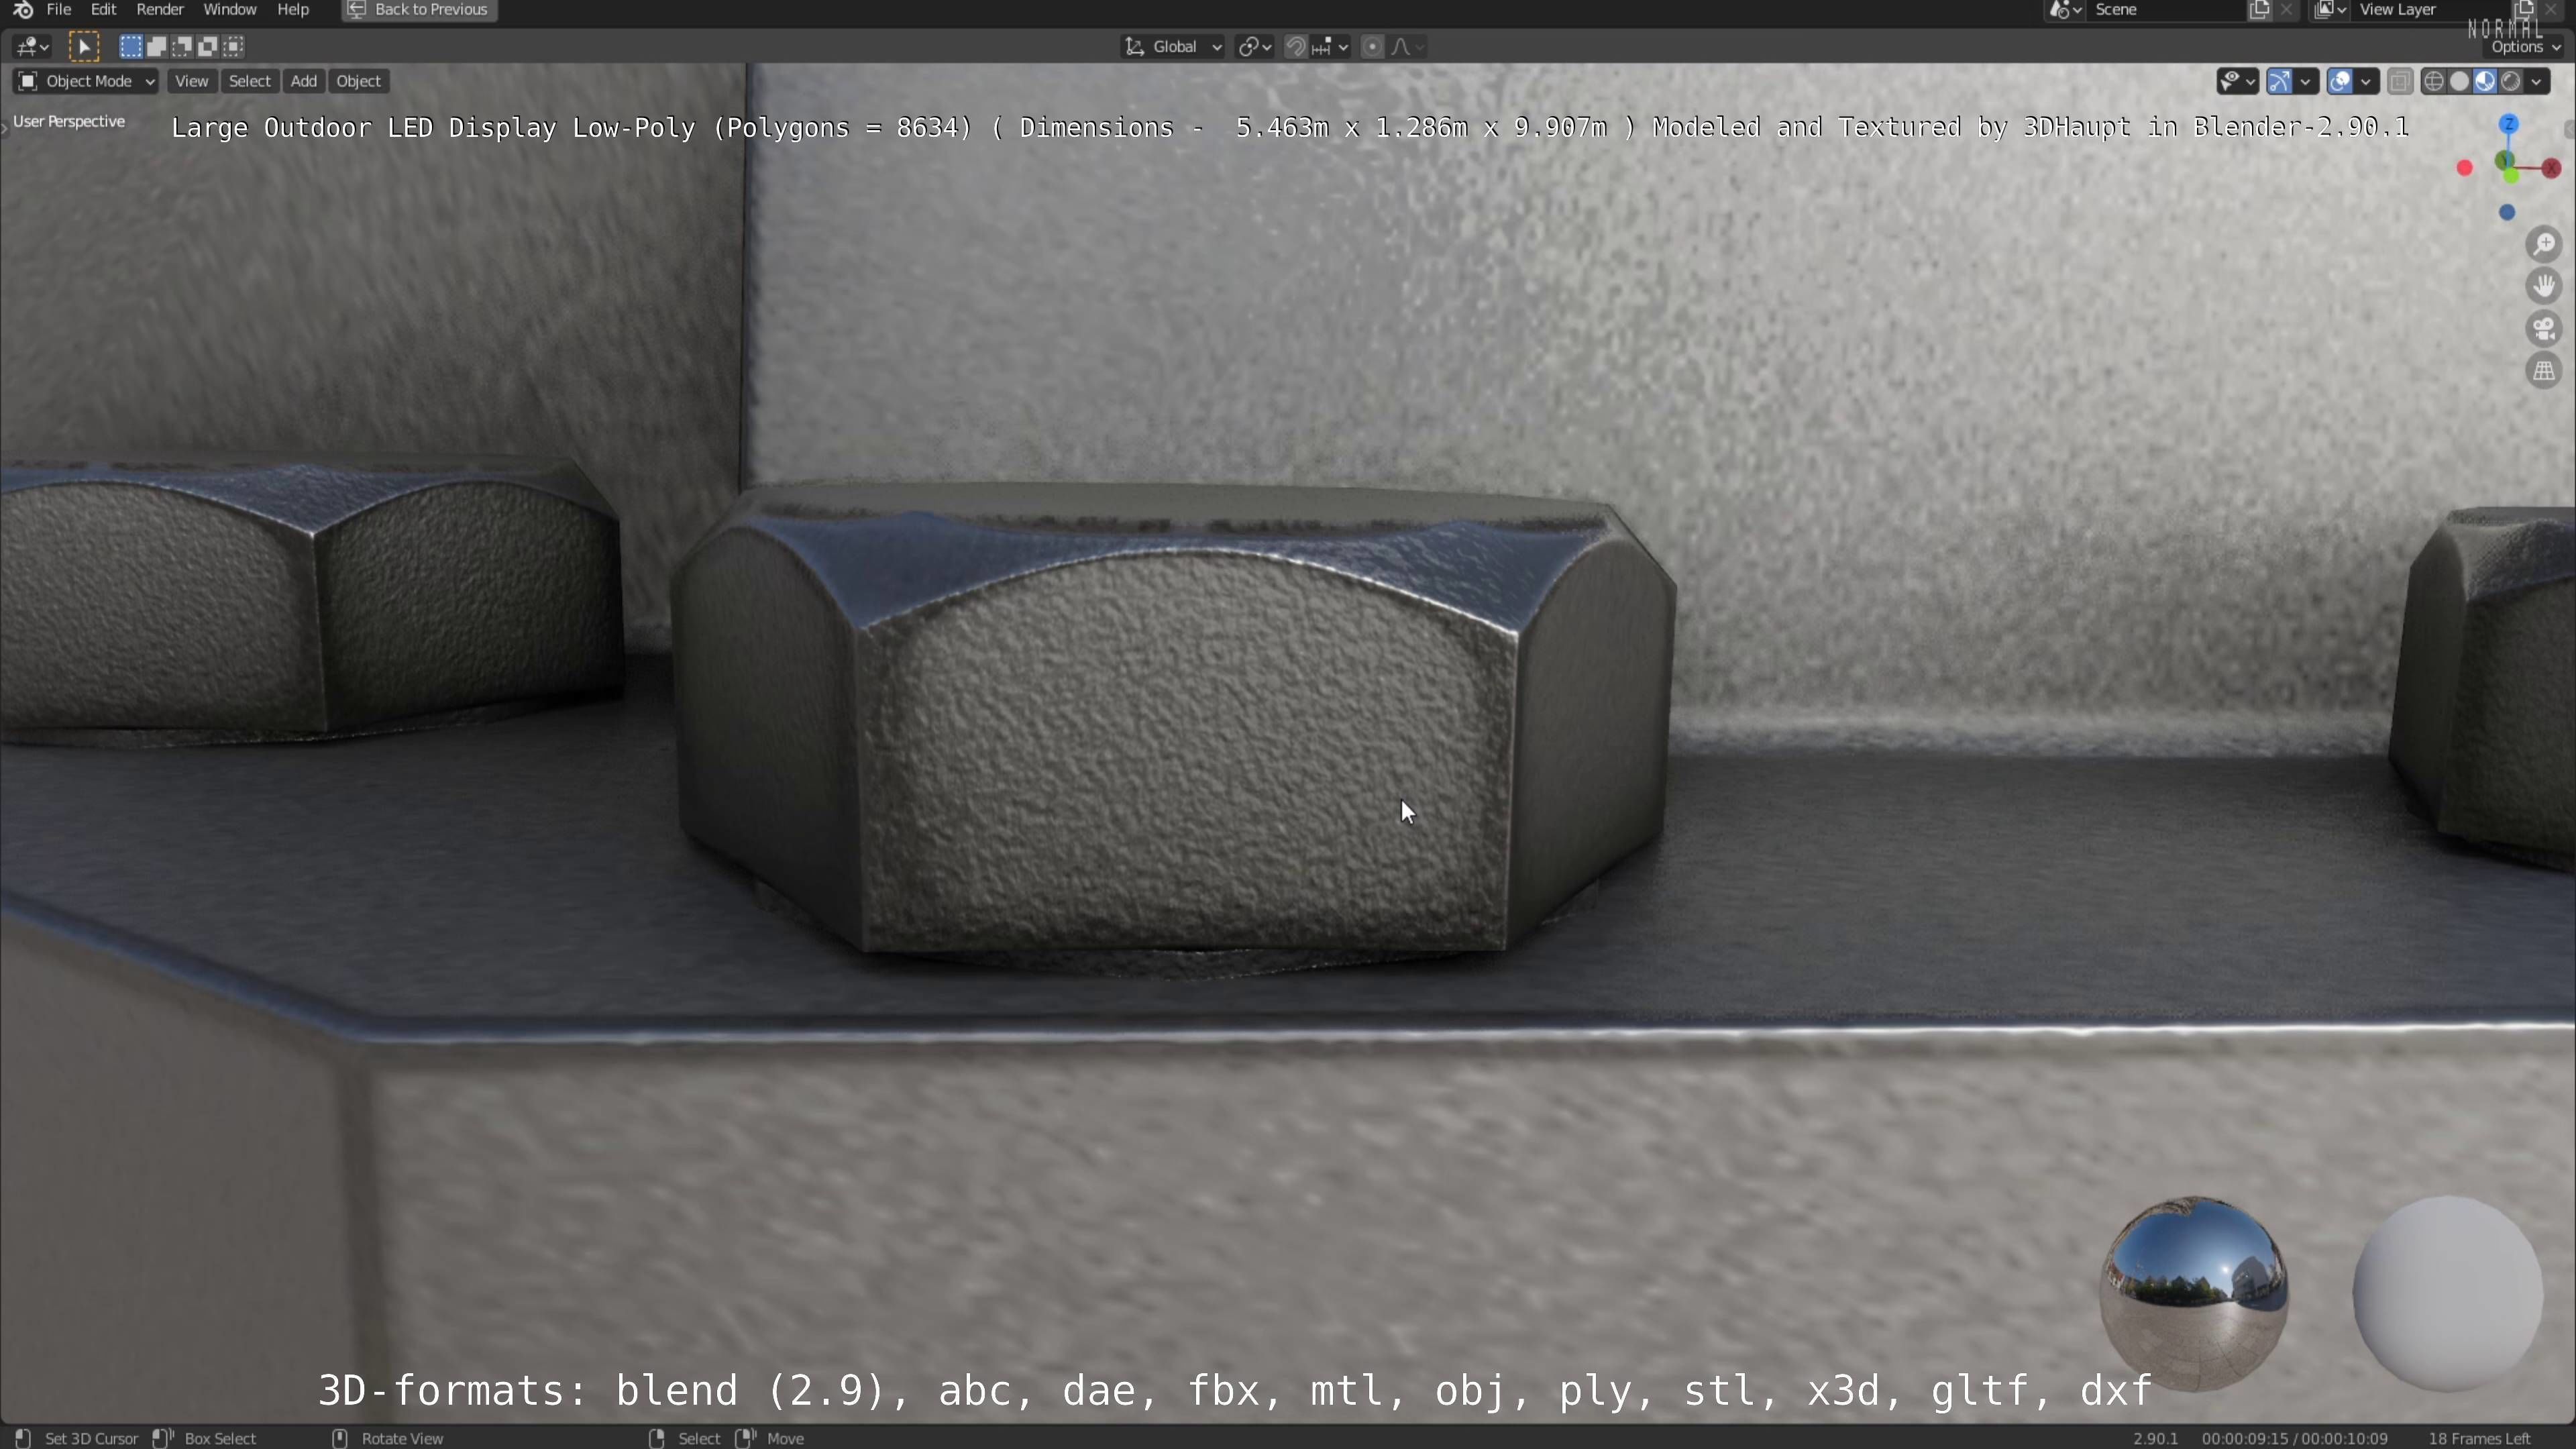Switch to wireframe viewport shading
Viewport: 2576px width, 1449px height.
coord(2434,81)
